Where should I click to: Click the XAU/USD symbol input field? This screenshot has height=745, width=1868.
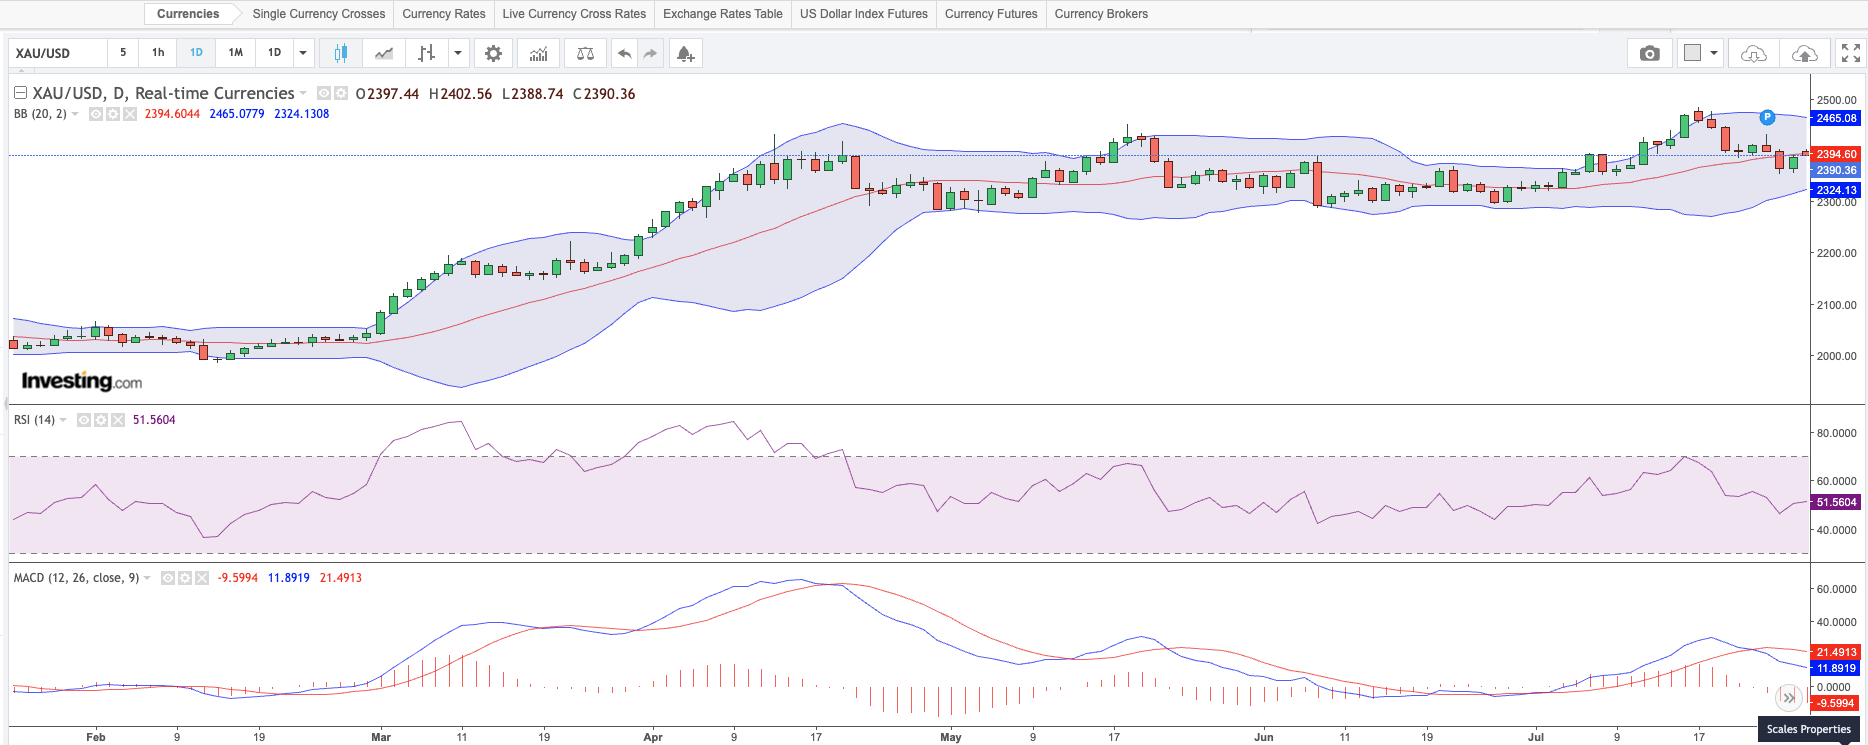pyautogui.click(x=58, y=53)
